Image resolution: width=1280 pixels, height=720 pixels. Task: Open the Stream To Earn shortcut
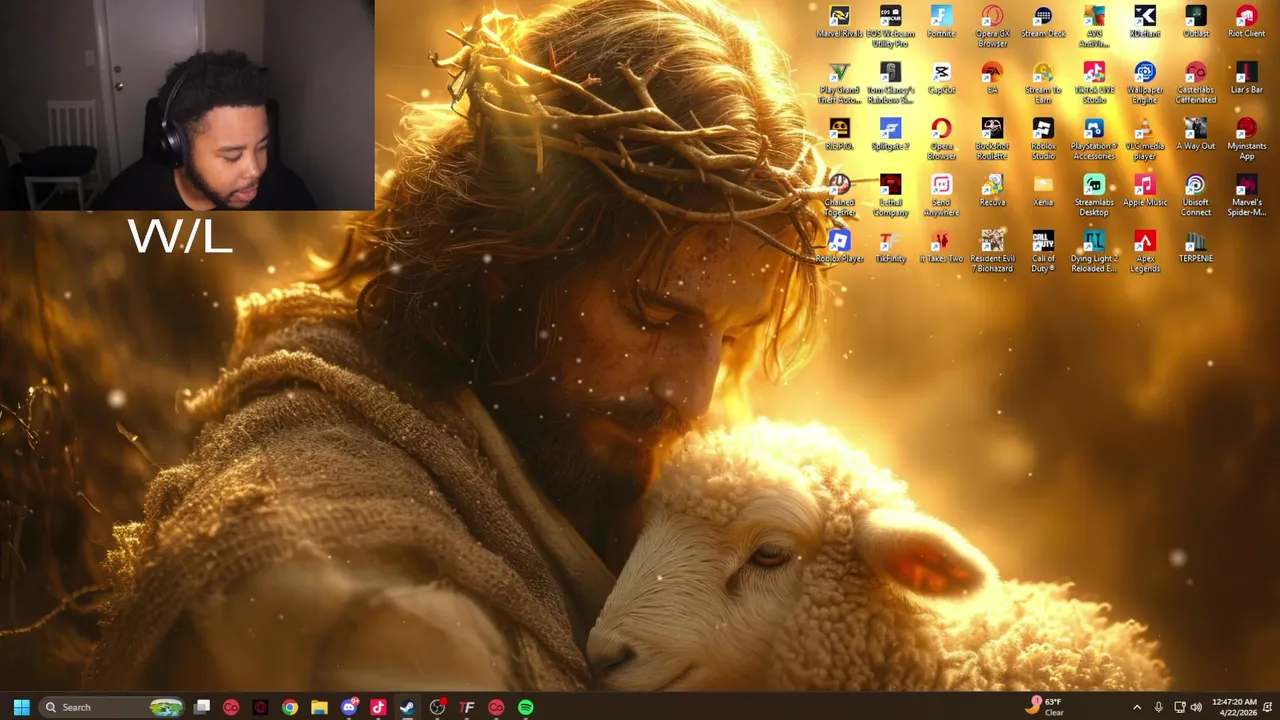[x=1043, y=83]
